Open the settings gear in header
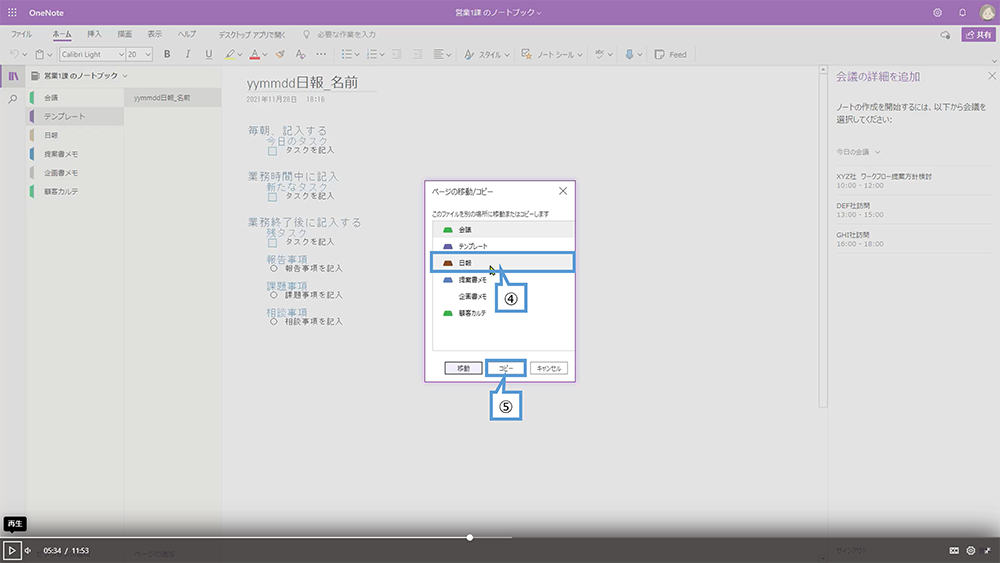The image size is (1000, 563). (x=938, y=12)
